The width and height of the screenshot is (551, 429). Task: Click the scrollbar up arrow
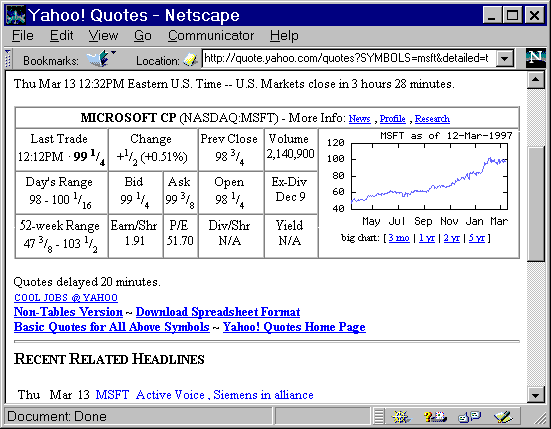pyautogui.click(x=535, y=80)
